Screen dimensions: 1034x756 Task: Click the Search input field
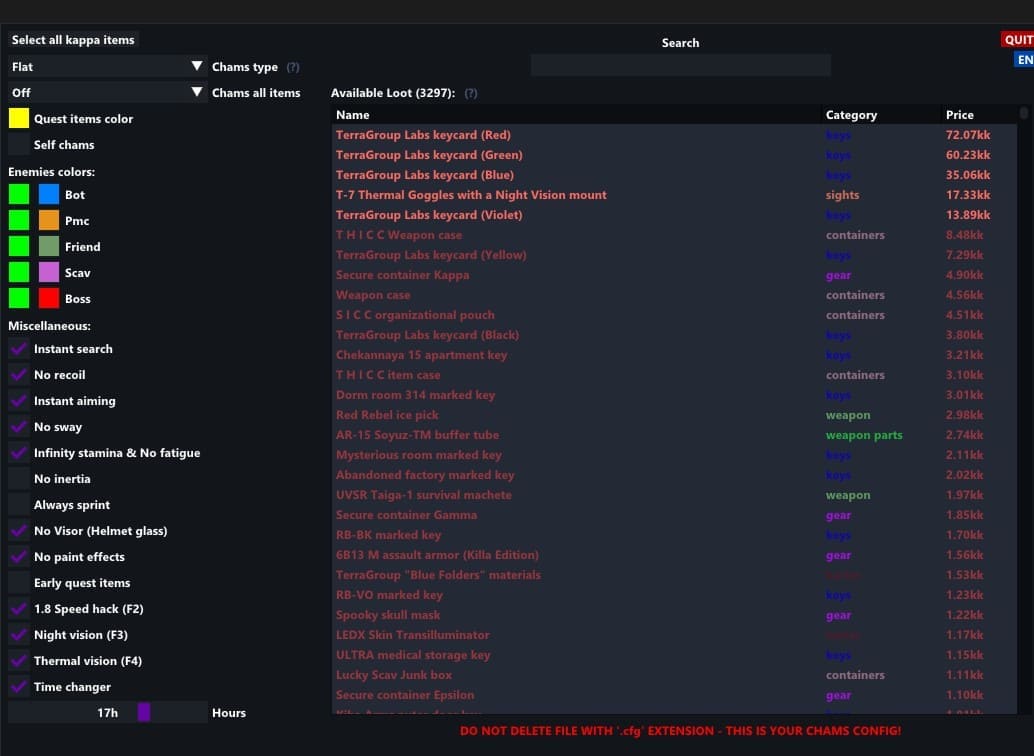point(680,65)
